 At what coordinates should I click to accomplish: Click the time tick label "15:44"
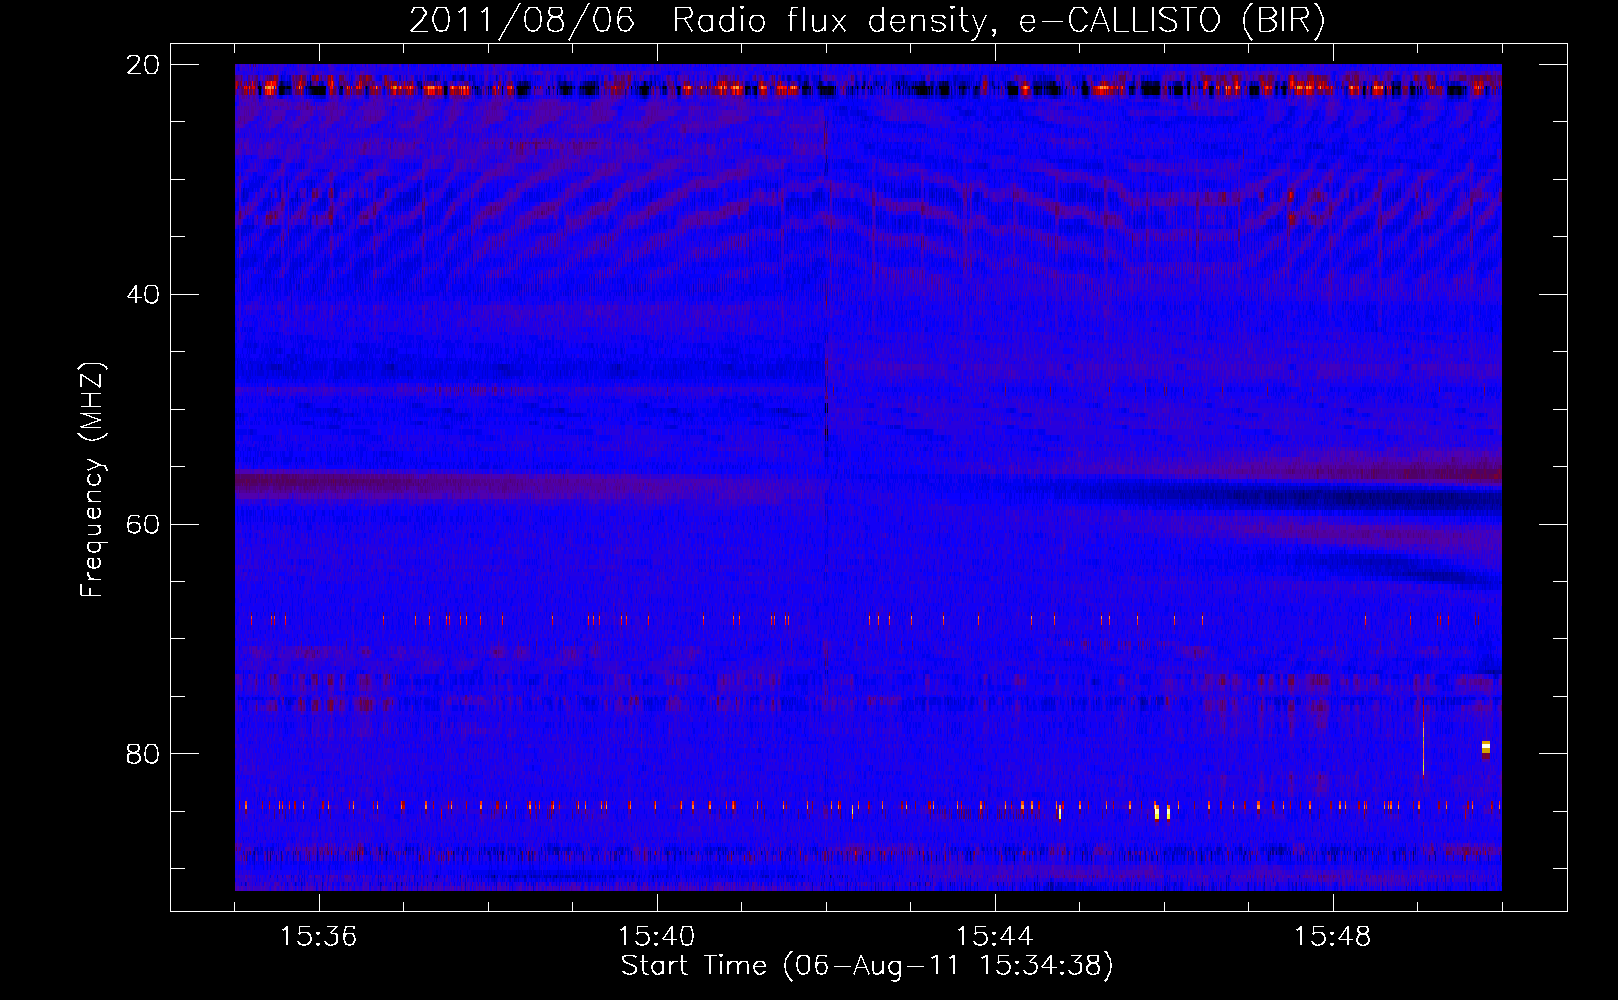pos(995,937)
